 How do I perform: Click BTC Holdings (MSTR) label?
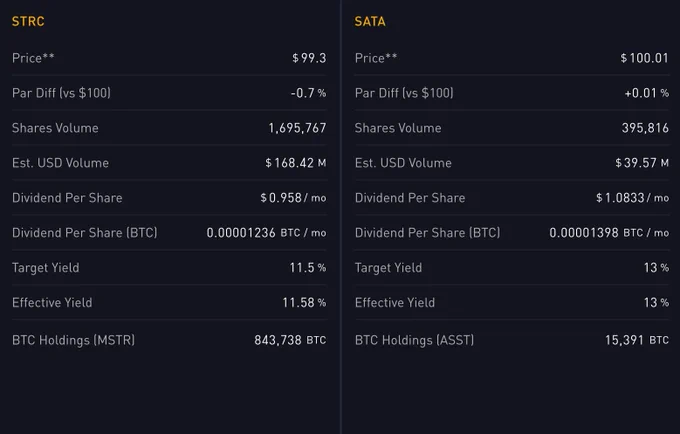click(73, 340)
